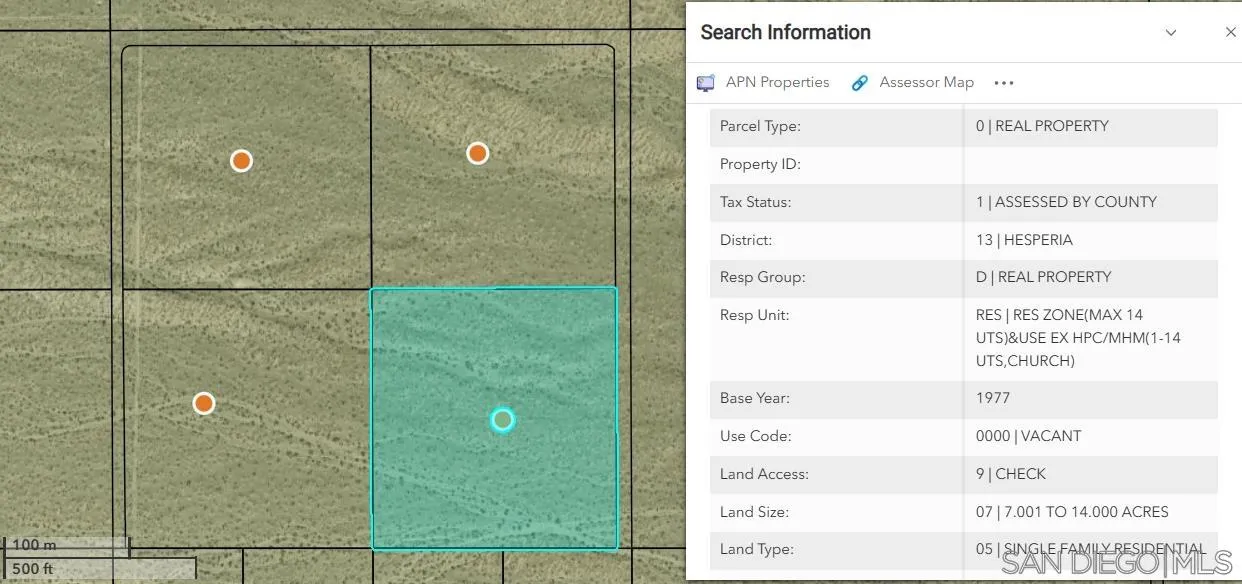
Task: Click the District value 13 | HESPERIA
Action: (x=1024, y=240)
